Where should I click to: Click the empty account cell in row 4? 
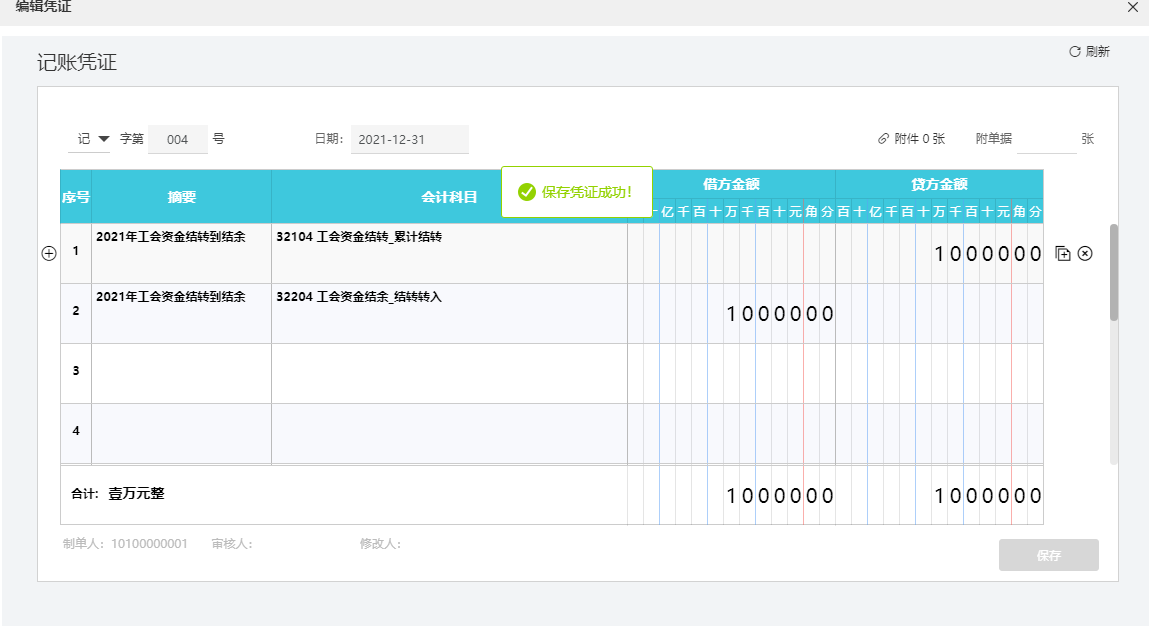[448, 433]
